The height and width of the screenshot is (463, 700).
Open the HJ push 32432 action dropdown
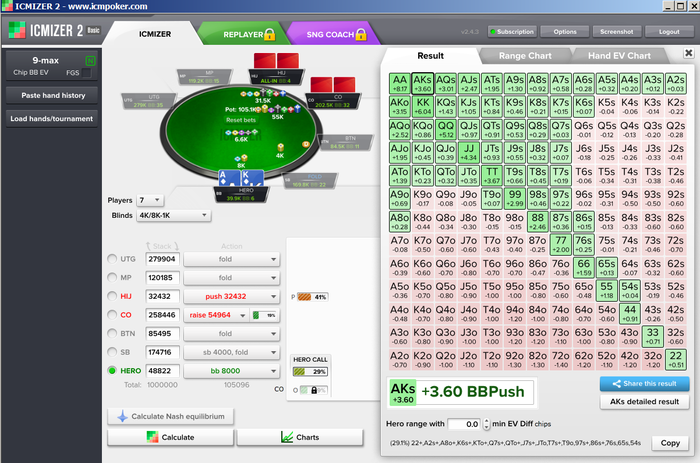pos(232,296)
